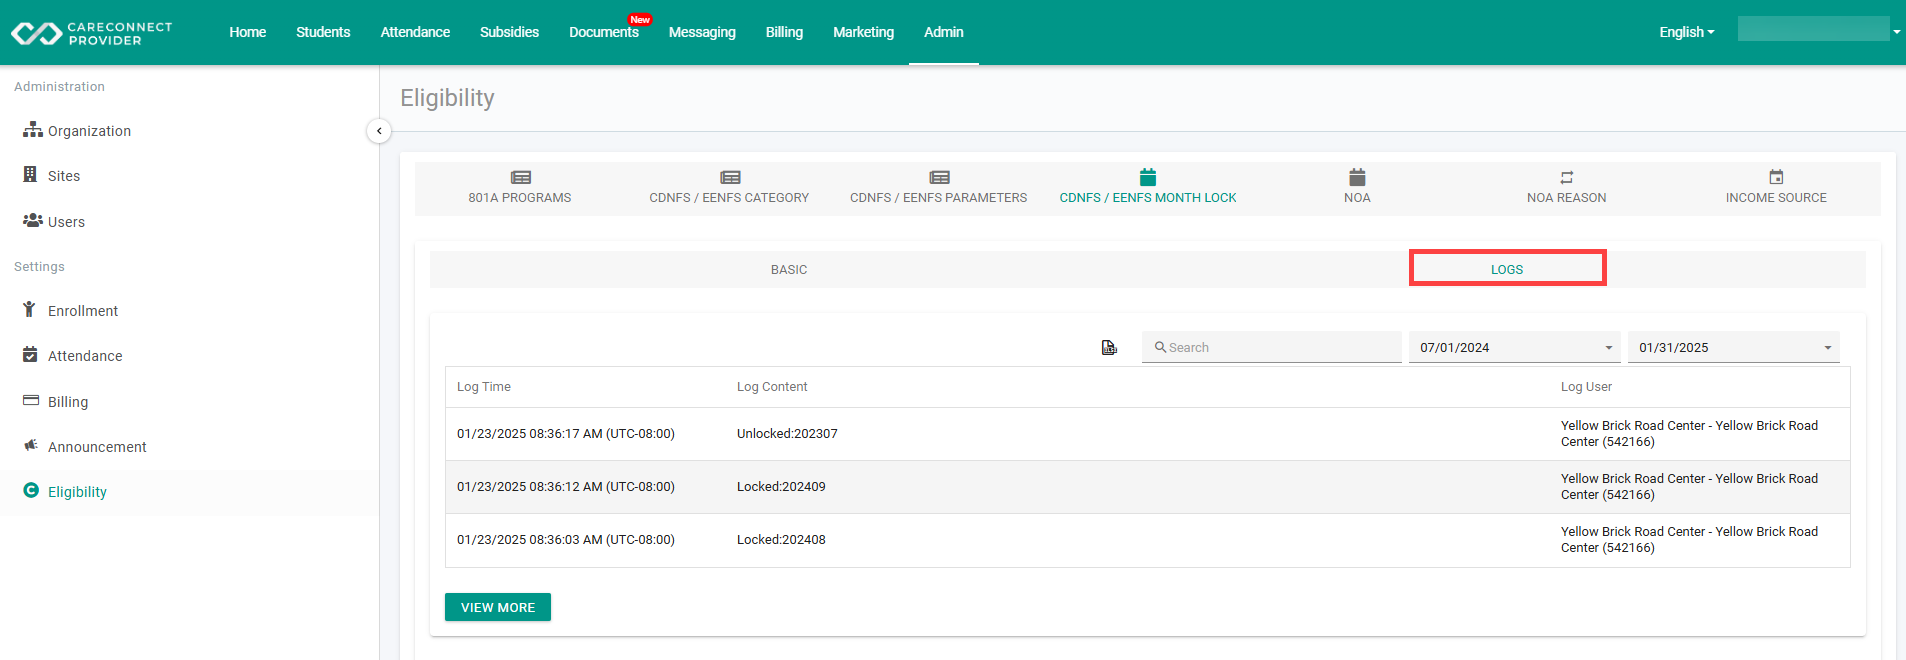Open the Organization sidebar icon
This screenshot has height=660, width=1906.
pyautogui.click(x=33, y=130)
